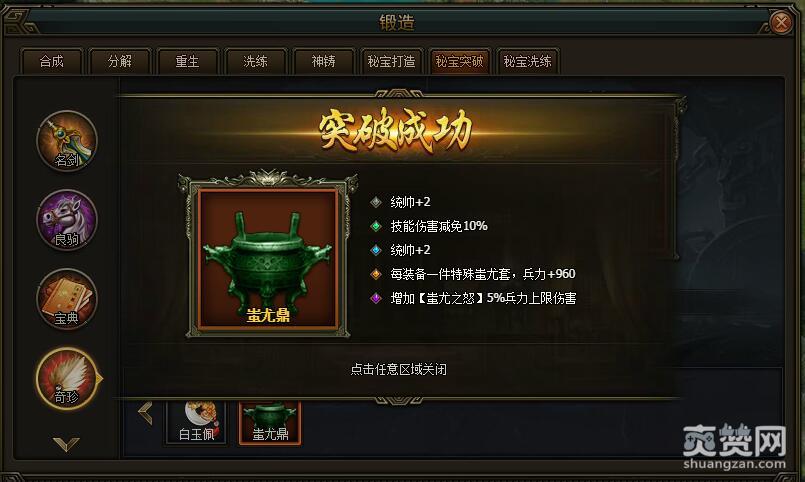Select the 名剑 sword category icon
The width and height of the screenshot is (805, 482).
[67, 141]
